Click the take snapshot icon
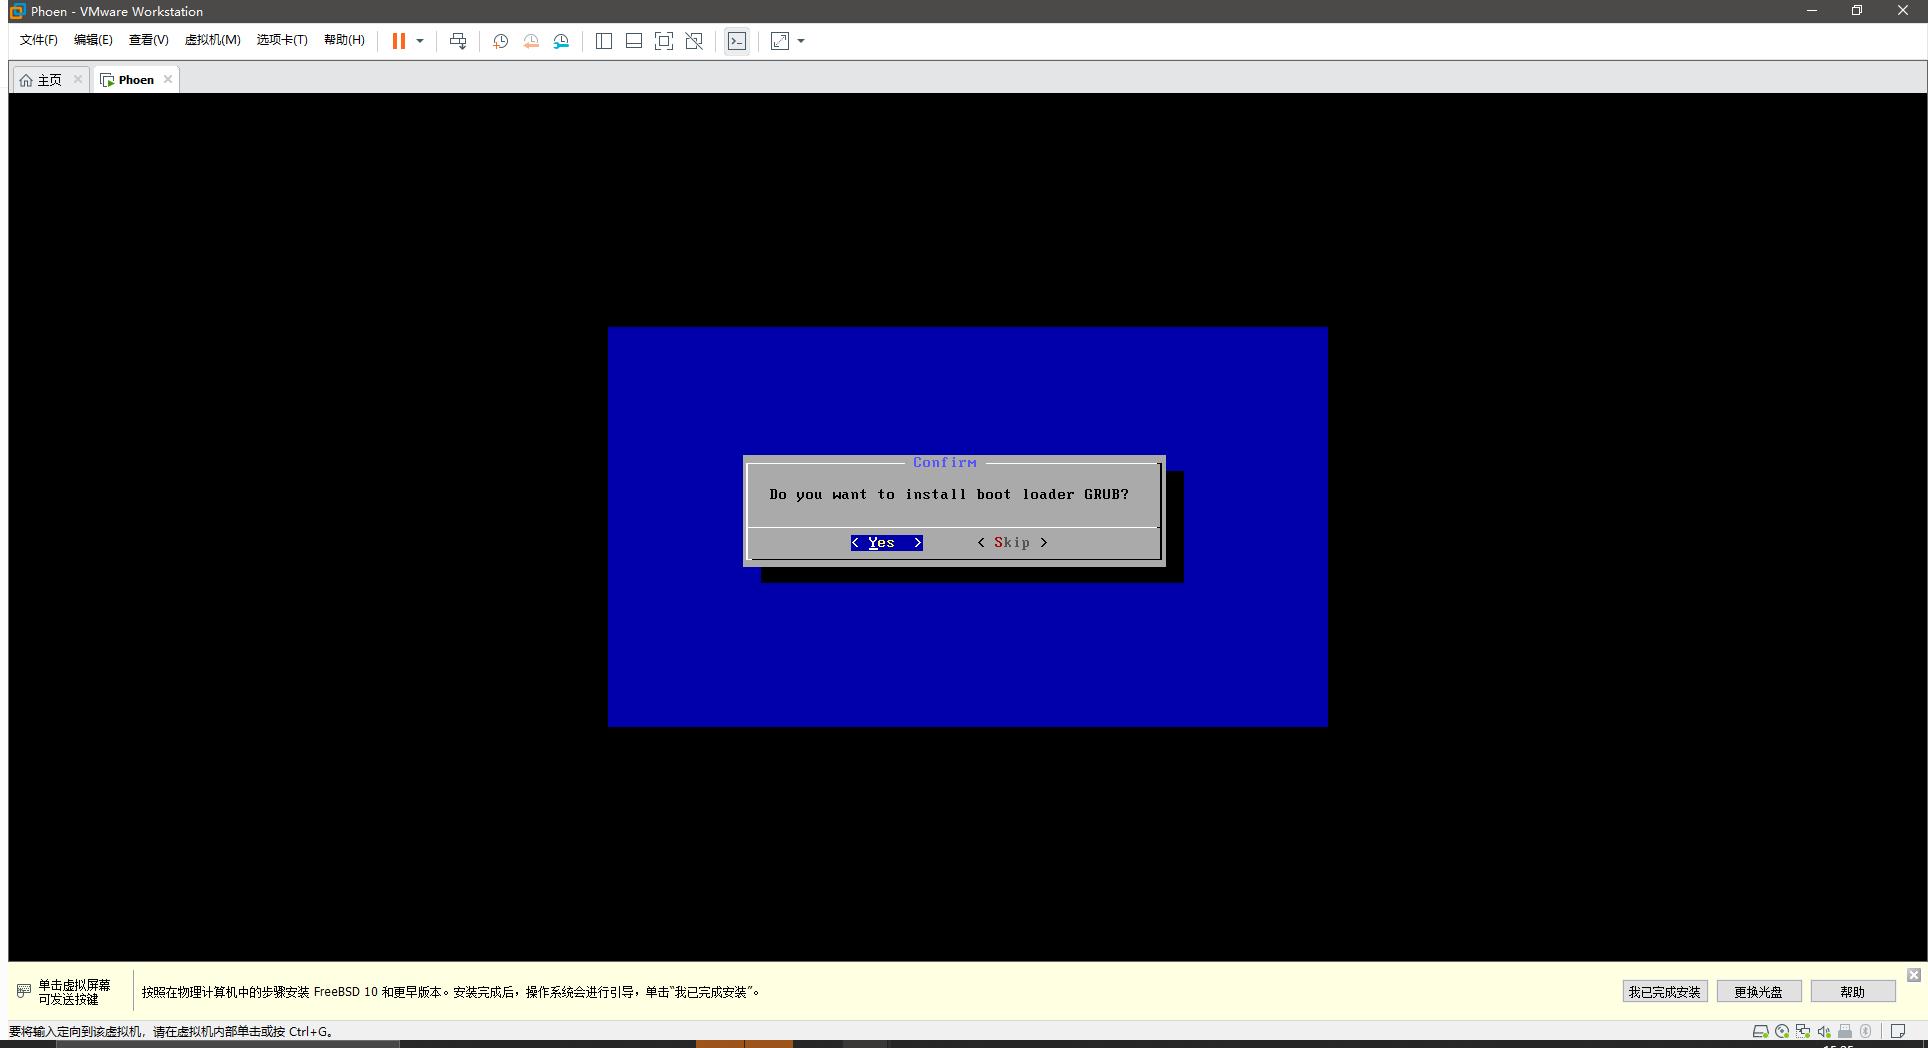 pyautogui.click(x=500, y=41)
